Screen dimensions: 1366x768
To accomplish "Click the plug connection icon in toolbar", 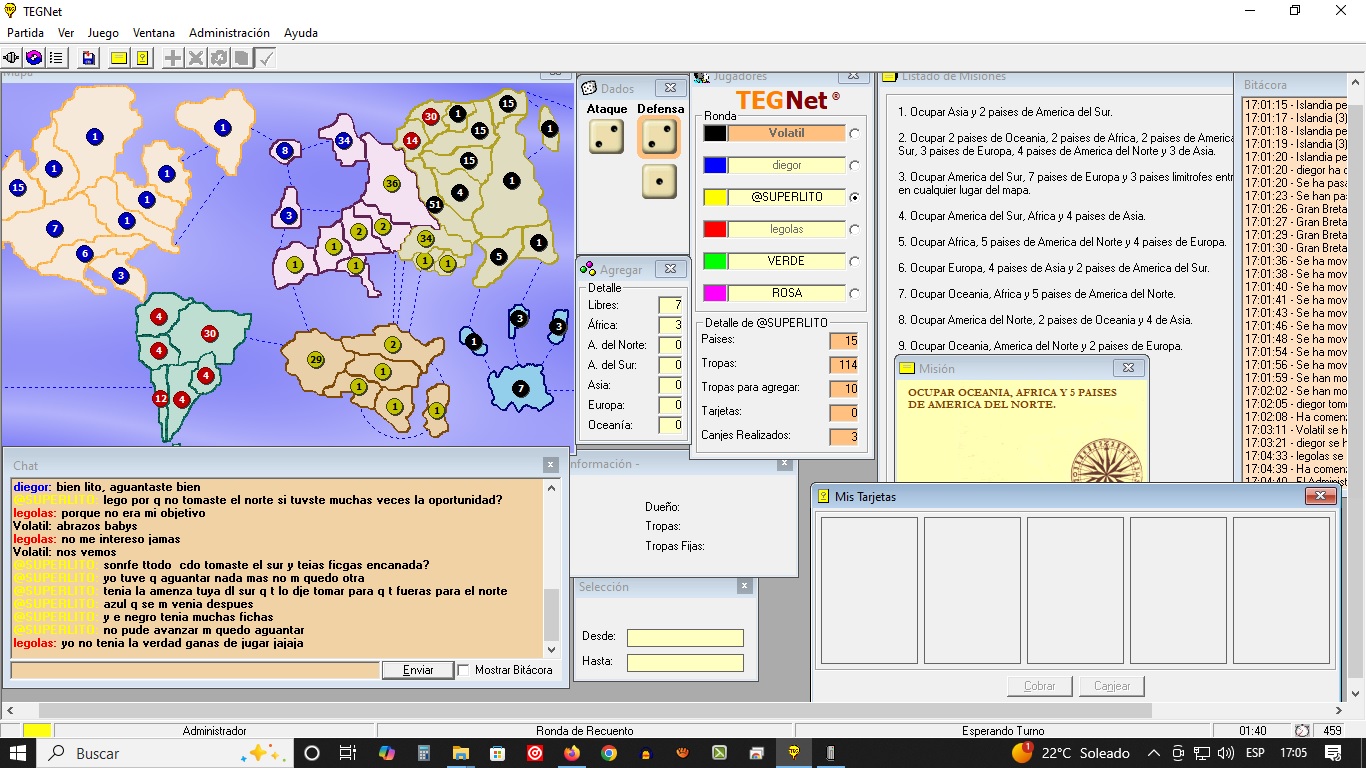I will tap(12, 58).
